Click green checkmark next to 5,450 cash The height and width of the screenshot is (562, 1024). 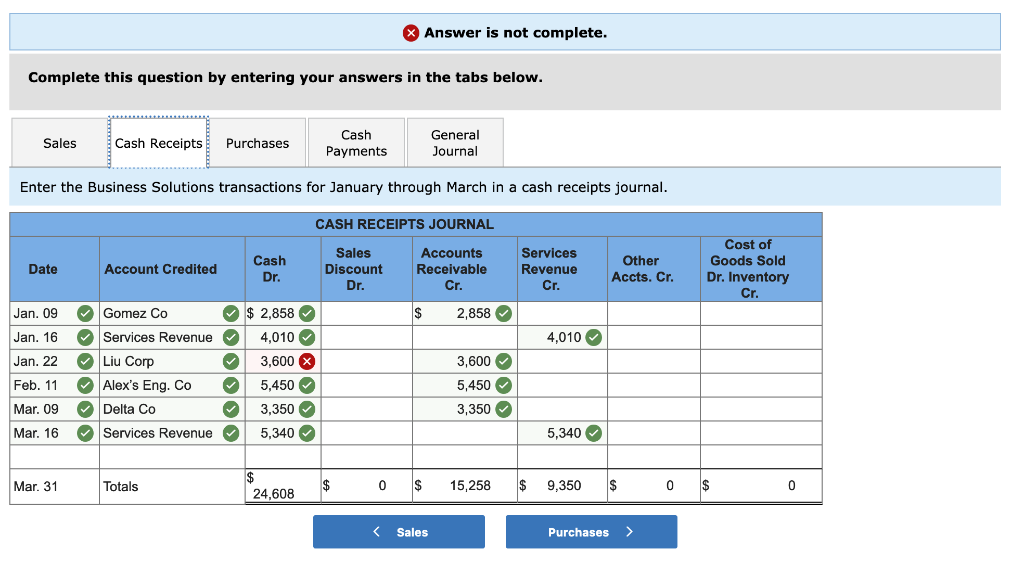pyautogui.click(x=307, y=385)
